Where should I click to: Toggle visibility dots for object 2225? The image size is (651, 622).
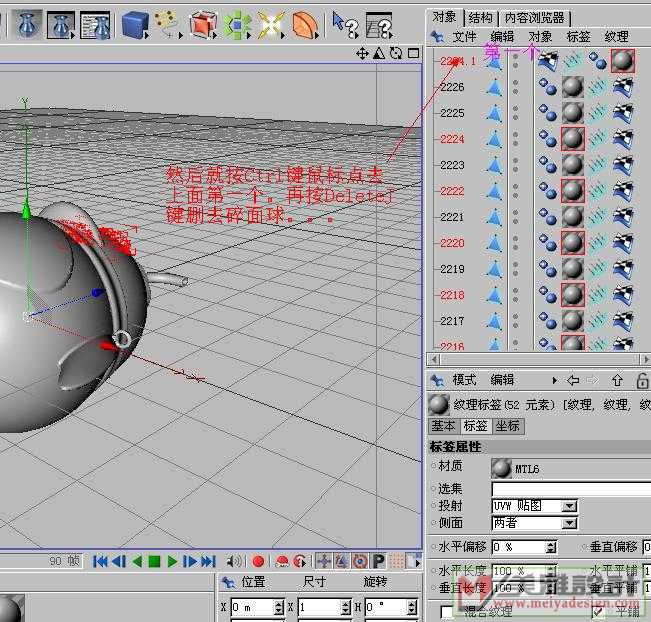[516, 113]
